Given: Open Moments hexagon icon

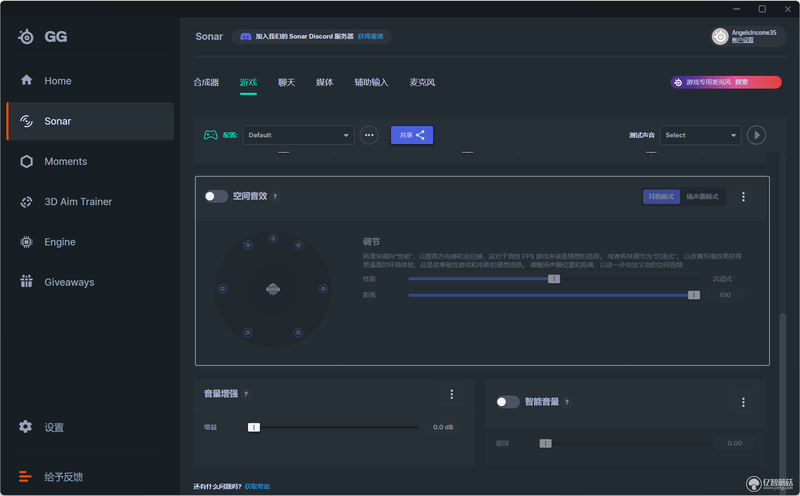Looking at the screenshot, I should (27, 161).
